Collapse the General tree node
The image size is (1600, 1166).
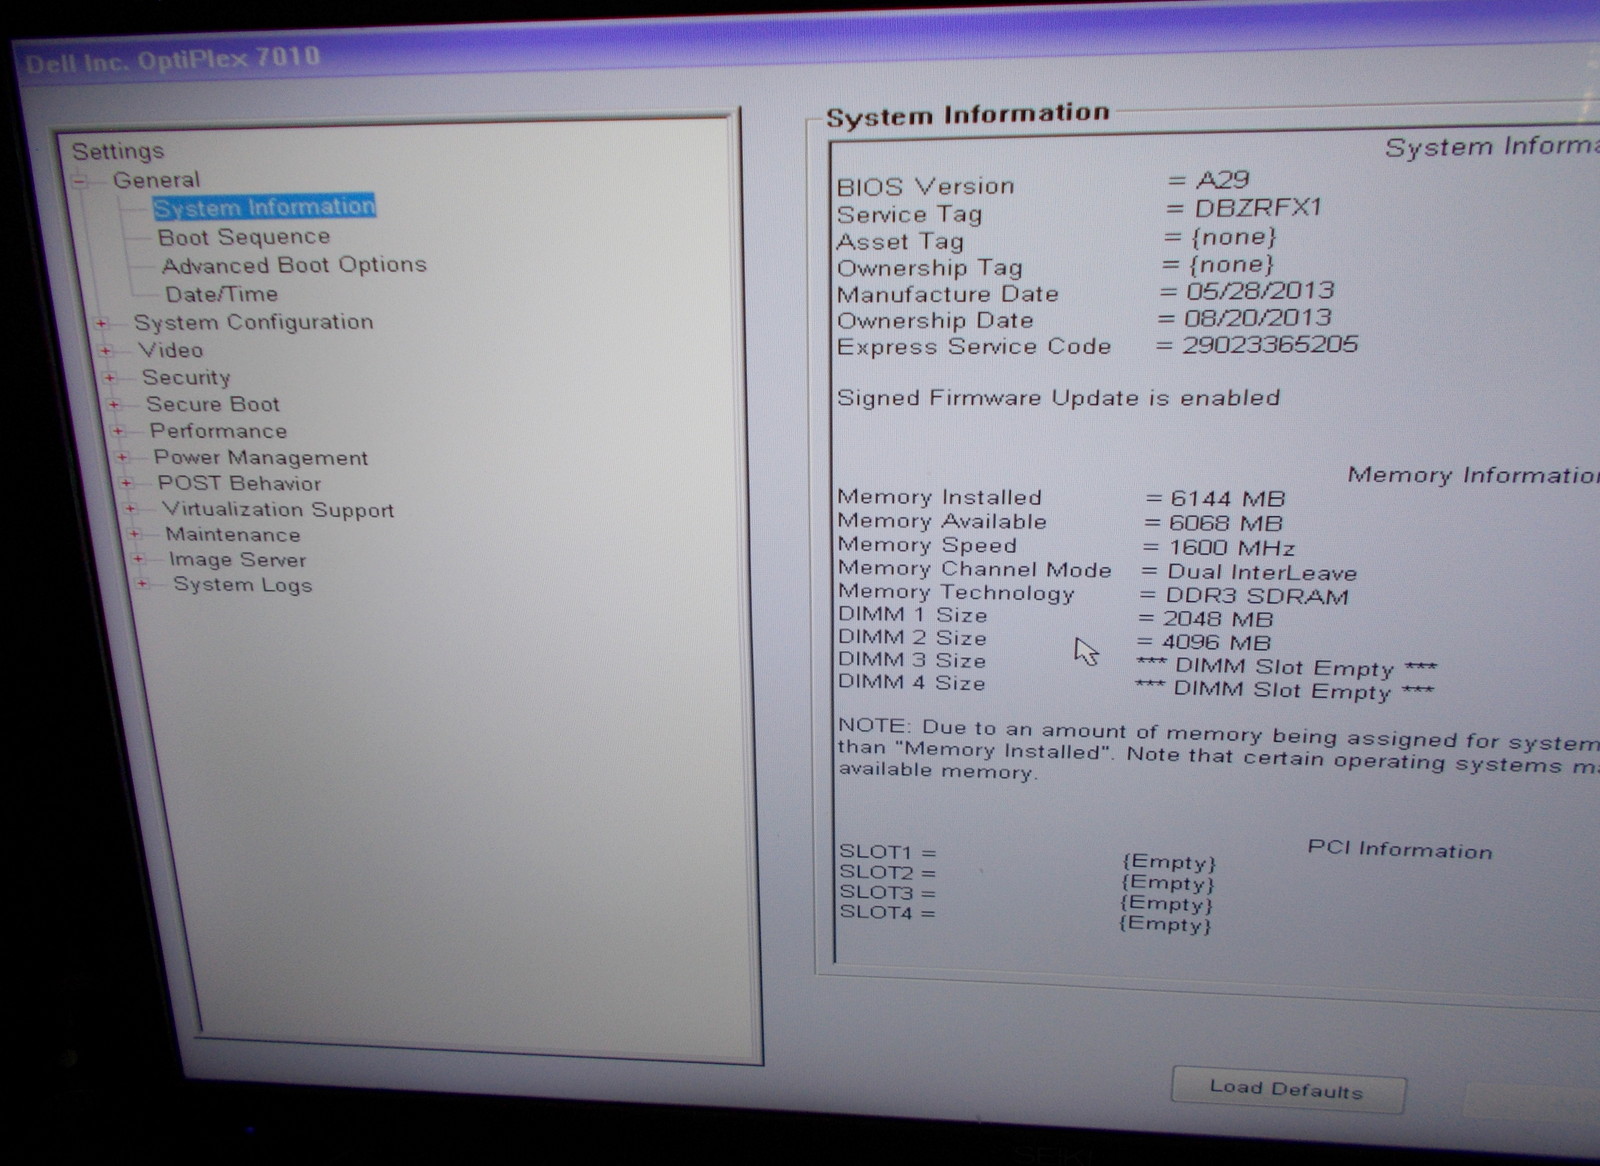pos(80,181)
